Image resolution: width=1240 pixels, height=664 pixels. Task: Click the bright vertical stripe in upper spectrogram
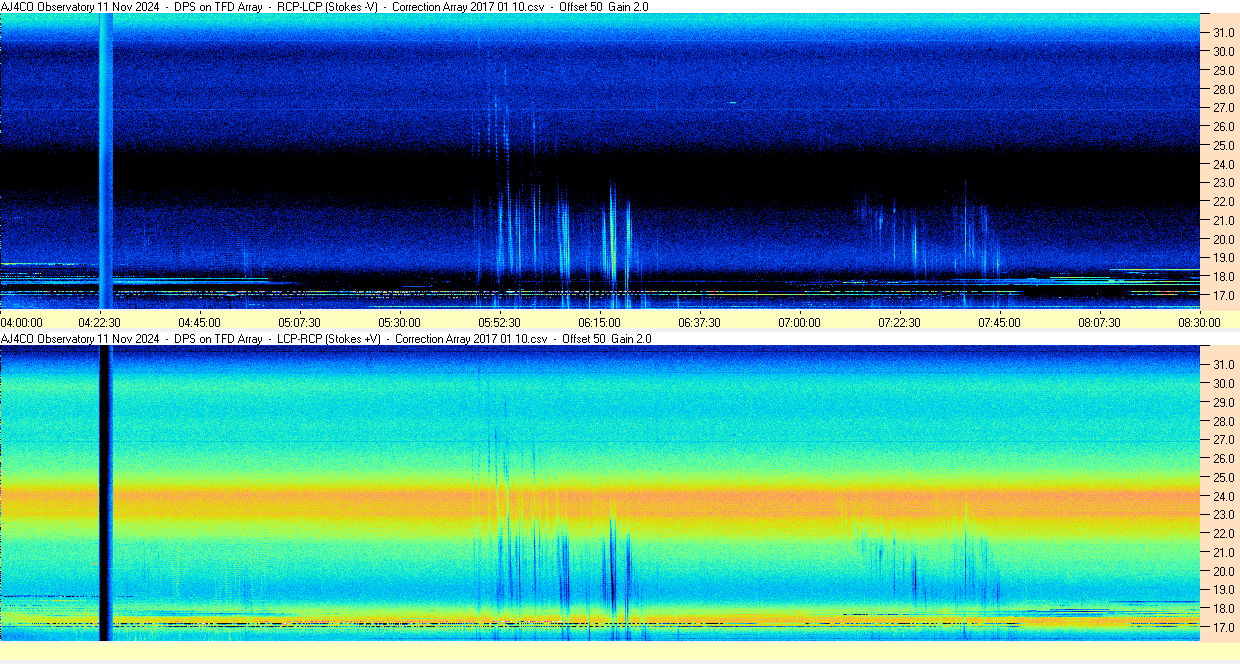pyautogui.click(x=105, y=160)
